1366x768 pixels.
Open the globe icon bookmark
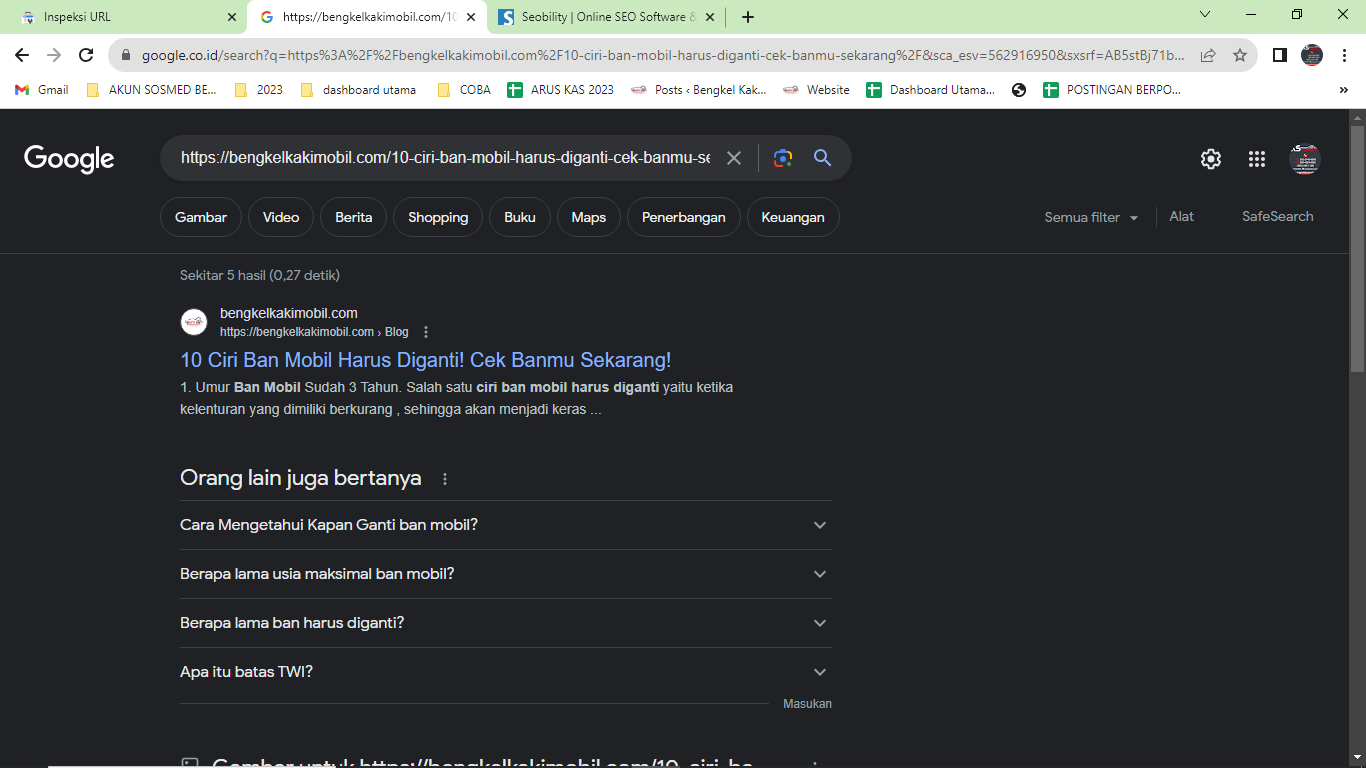1019,90
